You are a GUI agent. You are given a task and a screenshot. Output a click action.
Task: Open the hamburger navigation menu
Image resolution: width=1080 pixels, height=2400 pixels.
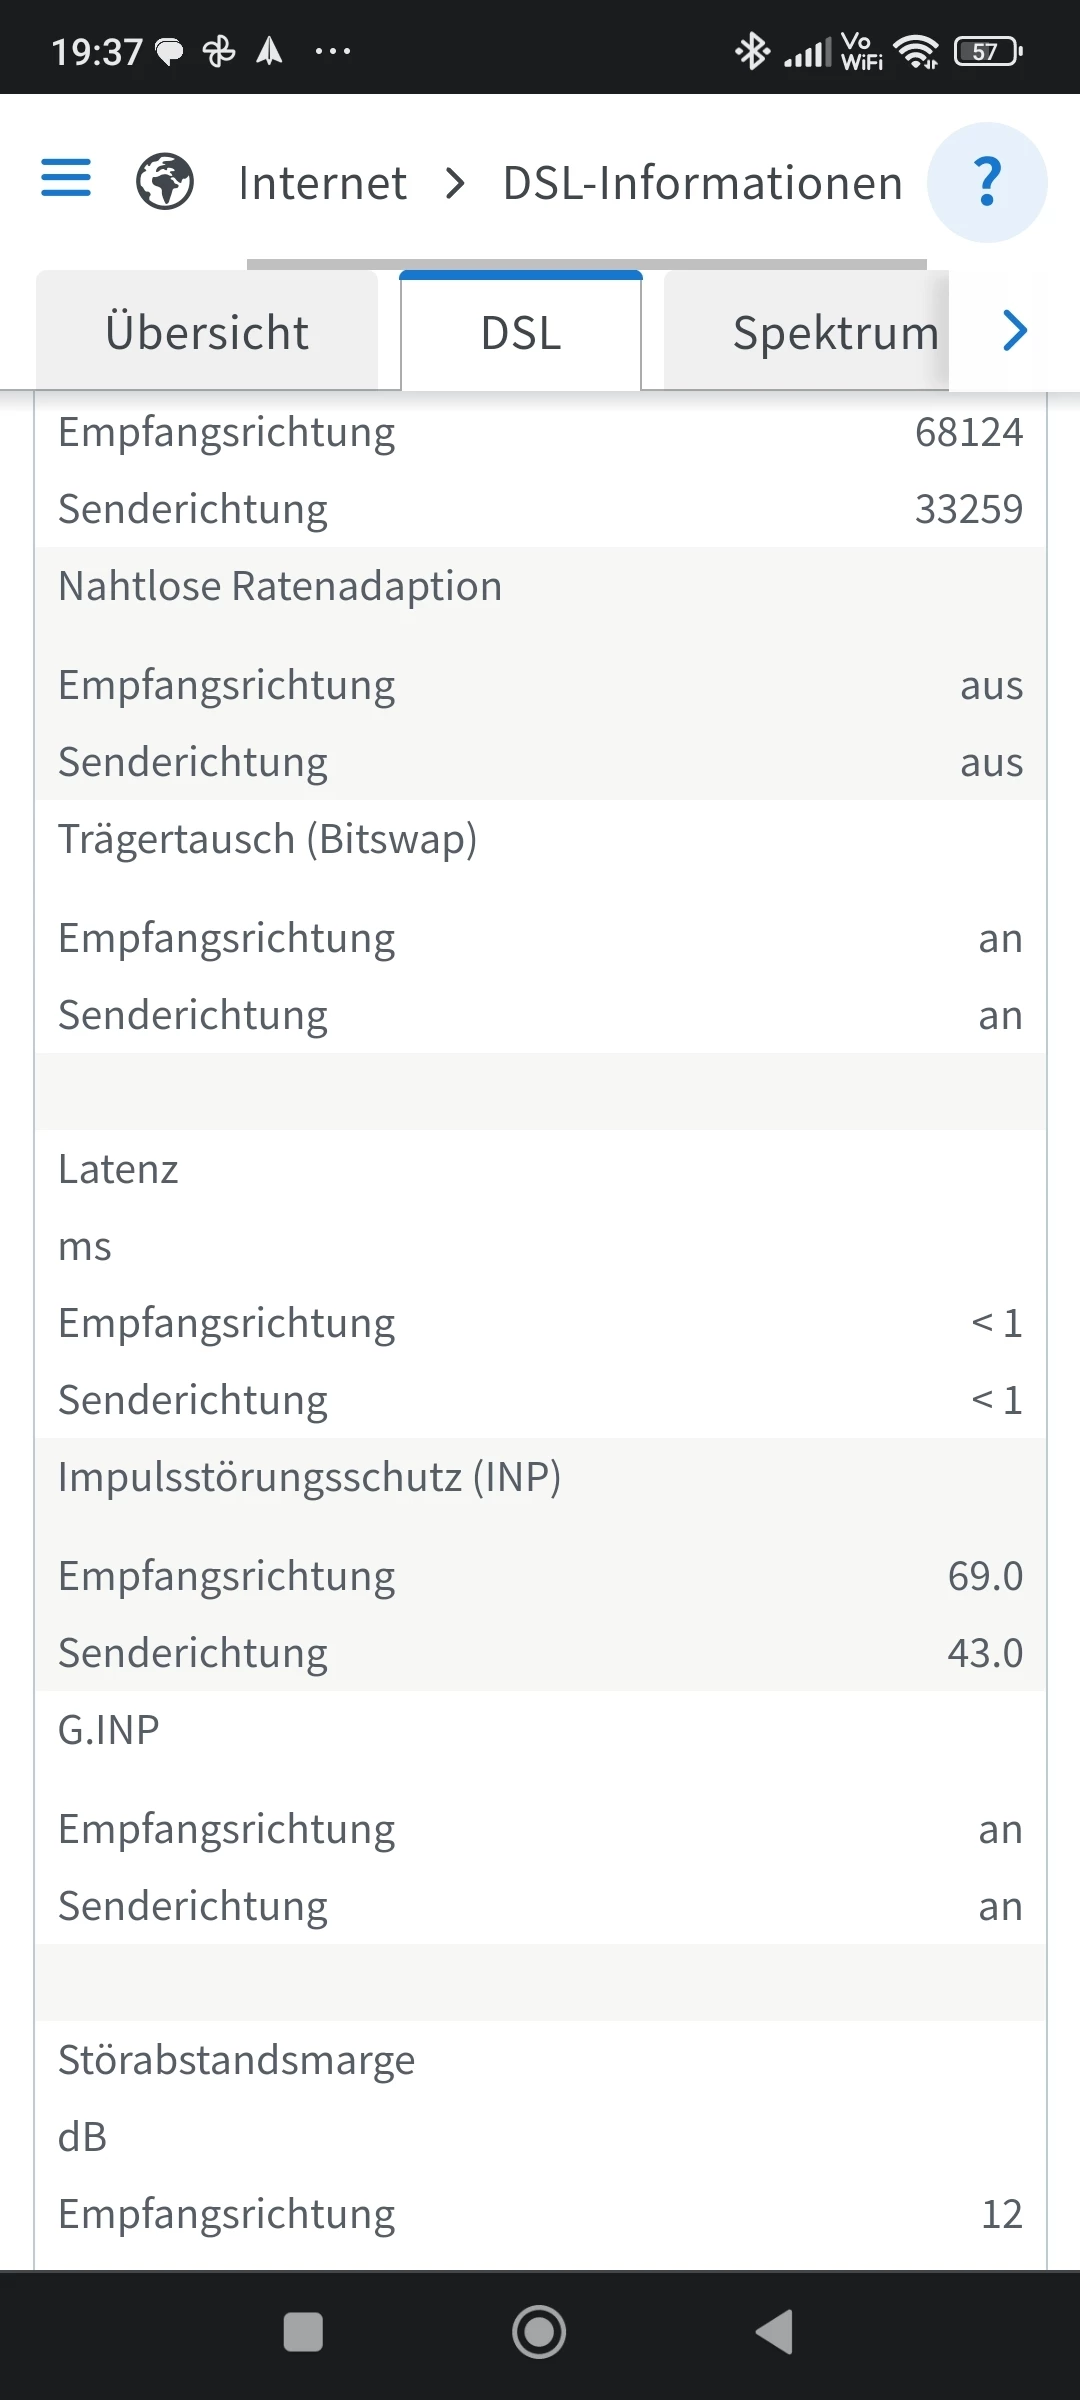66,180
